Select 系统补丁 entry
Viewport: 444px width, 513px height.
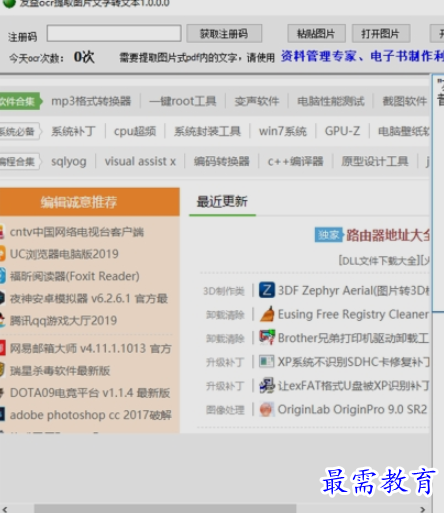coord(73,131)
